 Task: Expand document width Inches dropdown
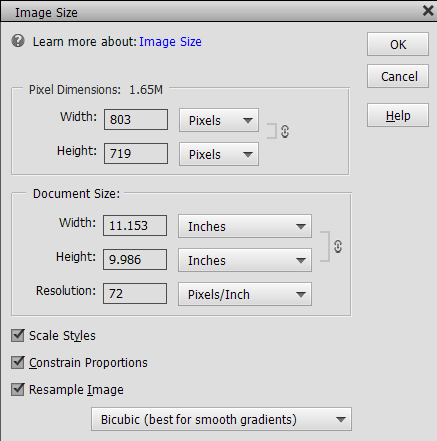click(245, 226)
